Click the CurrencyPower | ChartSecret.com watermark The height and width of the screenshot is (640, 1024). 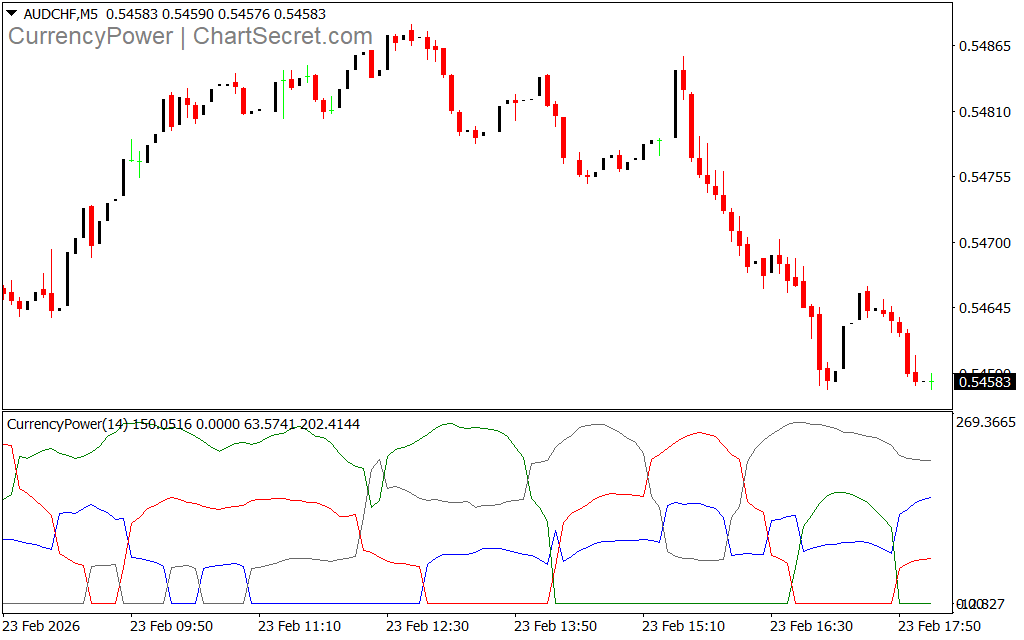point(190,37)
